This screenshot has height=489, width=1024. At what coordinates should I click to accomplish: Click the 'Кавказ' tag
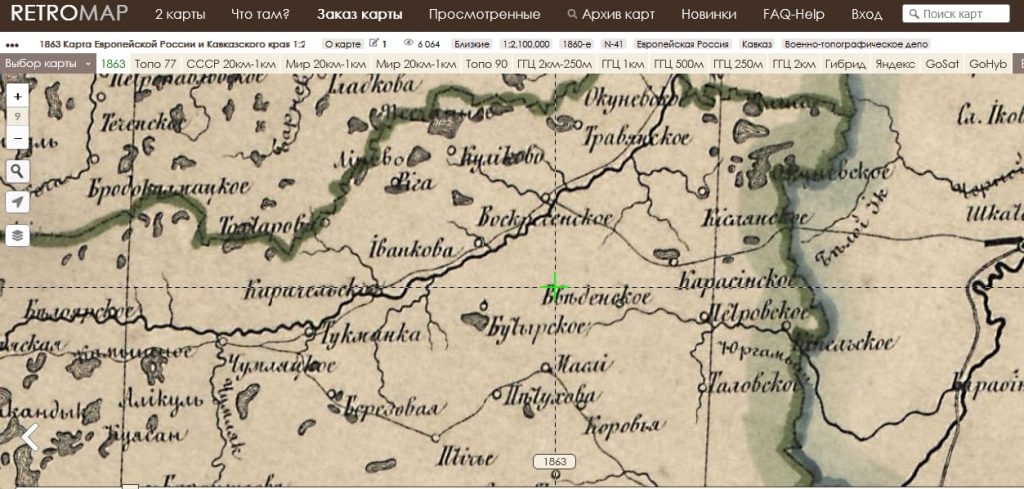coord(756,44)
